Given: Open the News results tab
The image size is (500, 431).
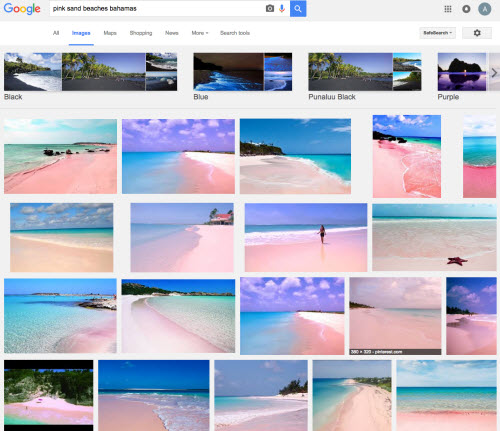Looking at the screenshot, I should tap(172, 33).
